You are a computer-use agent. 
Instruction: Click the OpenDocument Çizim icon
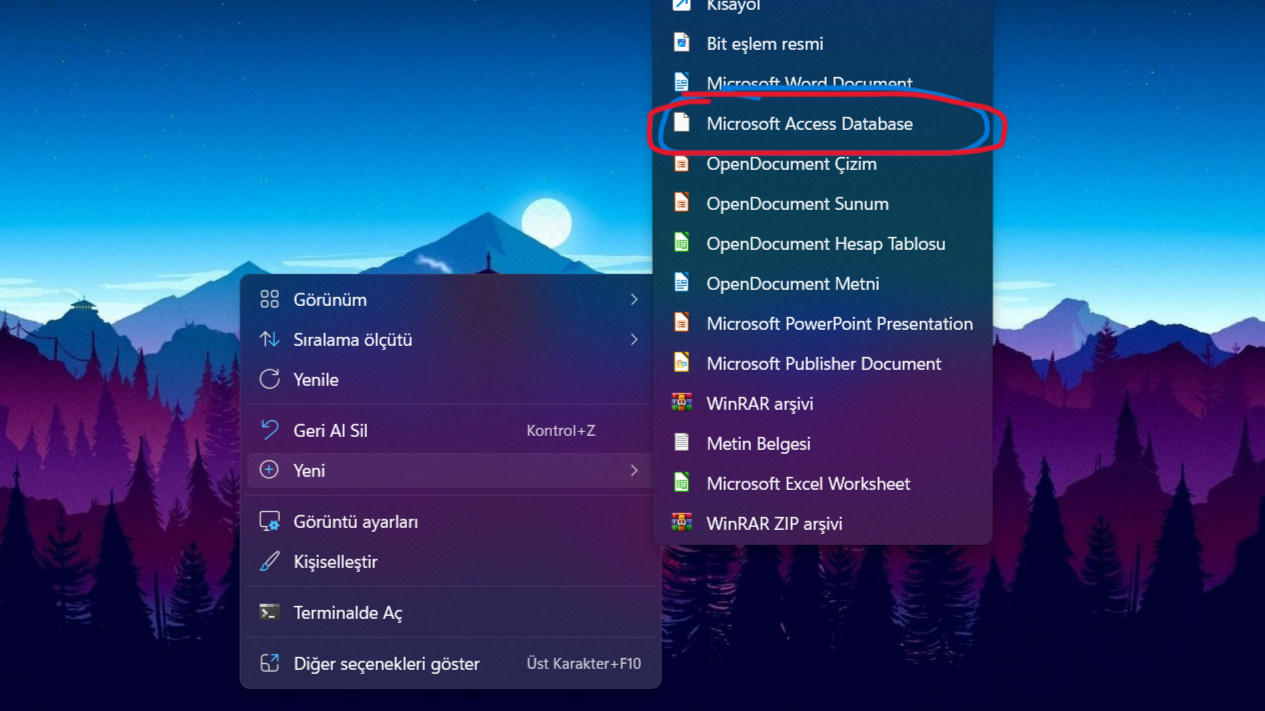point(681,163)
